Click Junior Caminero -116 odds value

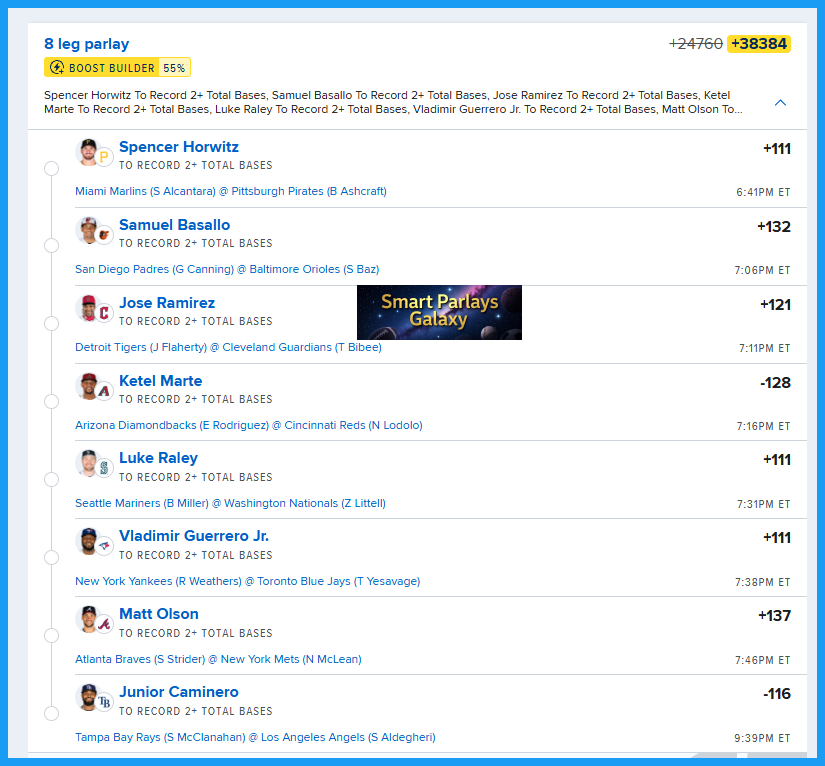click(x=777, y=693)
